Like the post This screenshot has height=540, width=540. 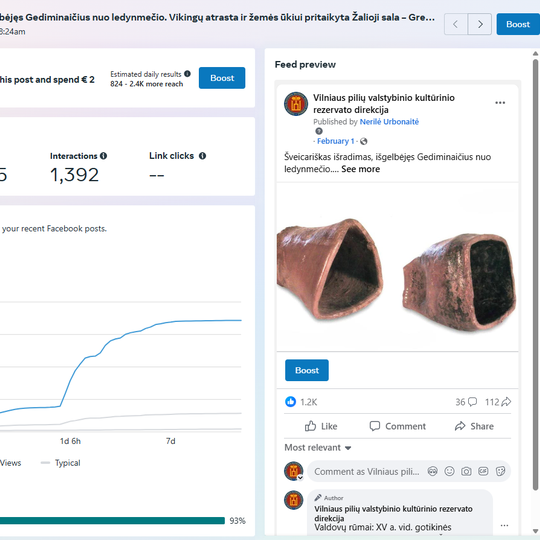(x=321, y=426)
